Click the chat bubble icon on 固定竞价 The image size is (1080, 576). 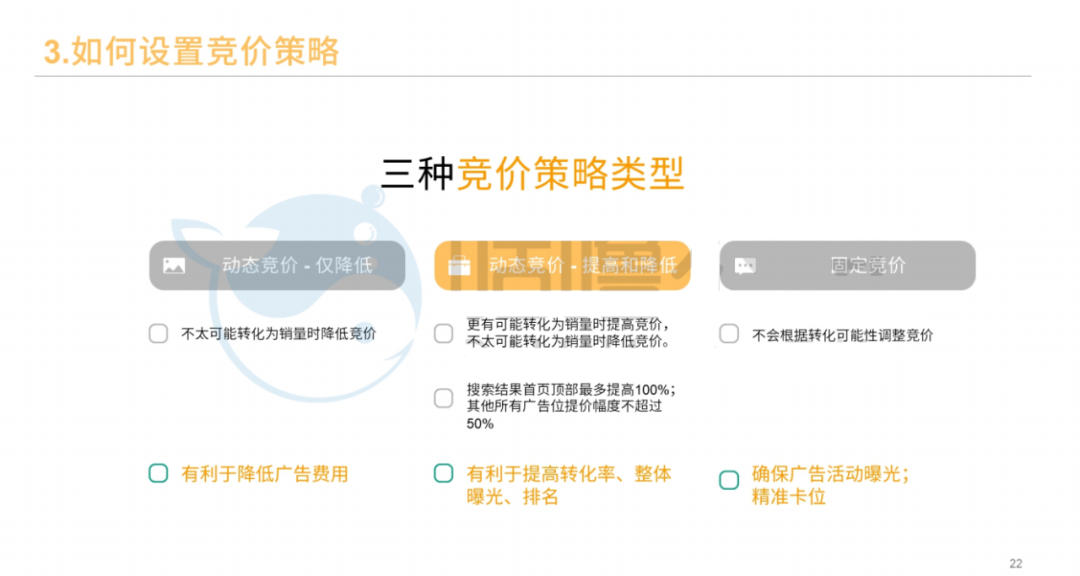tap(745, 266)
